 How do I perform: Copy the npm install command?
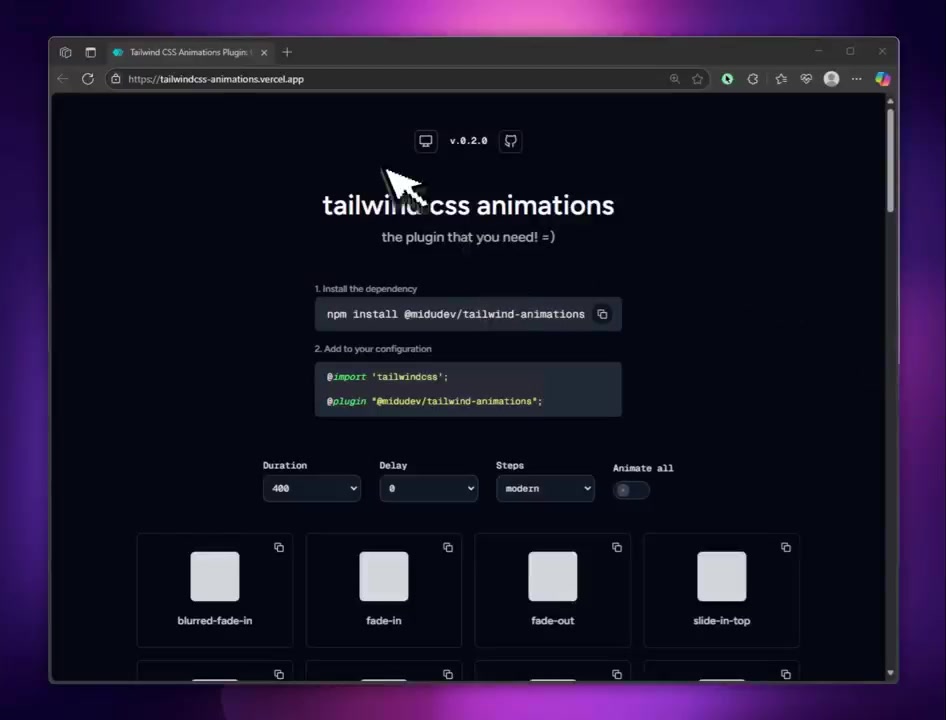click(602, 314)
